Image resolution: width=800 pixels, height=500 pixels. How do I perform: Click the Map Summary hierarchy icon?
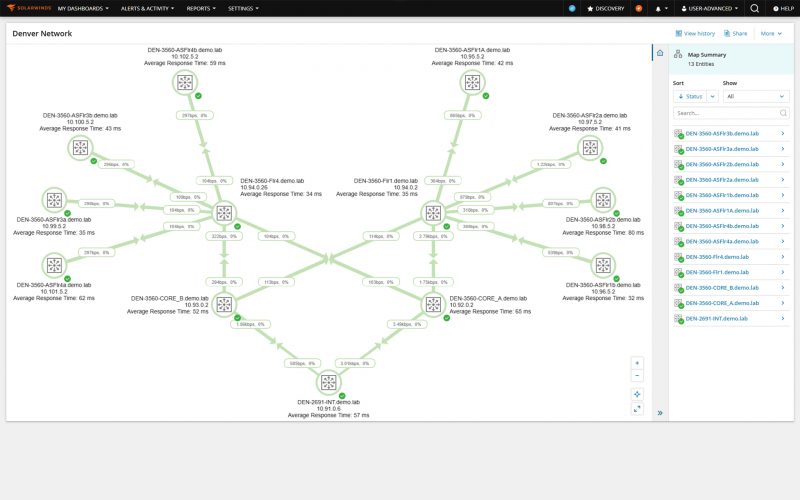(678, 54)
